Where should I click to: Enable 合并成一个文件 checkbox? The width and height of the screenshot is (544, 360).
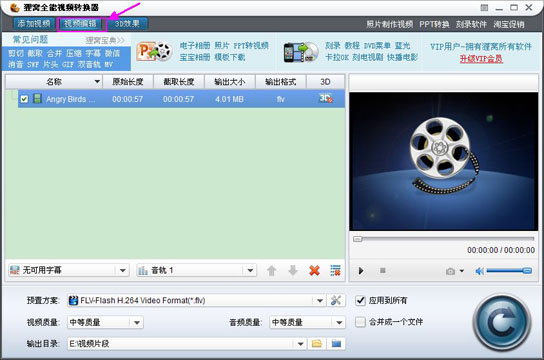360,322
